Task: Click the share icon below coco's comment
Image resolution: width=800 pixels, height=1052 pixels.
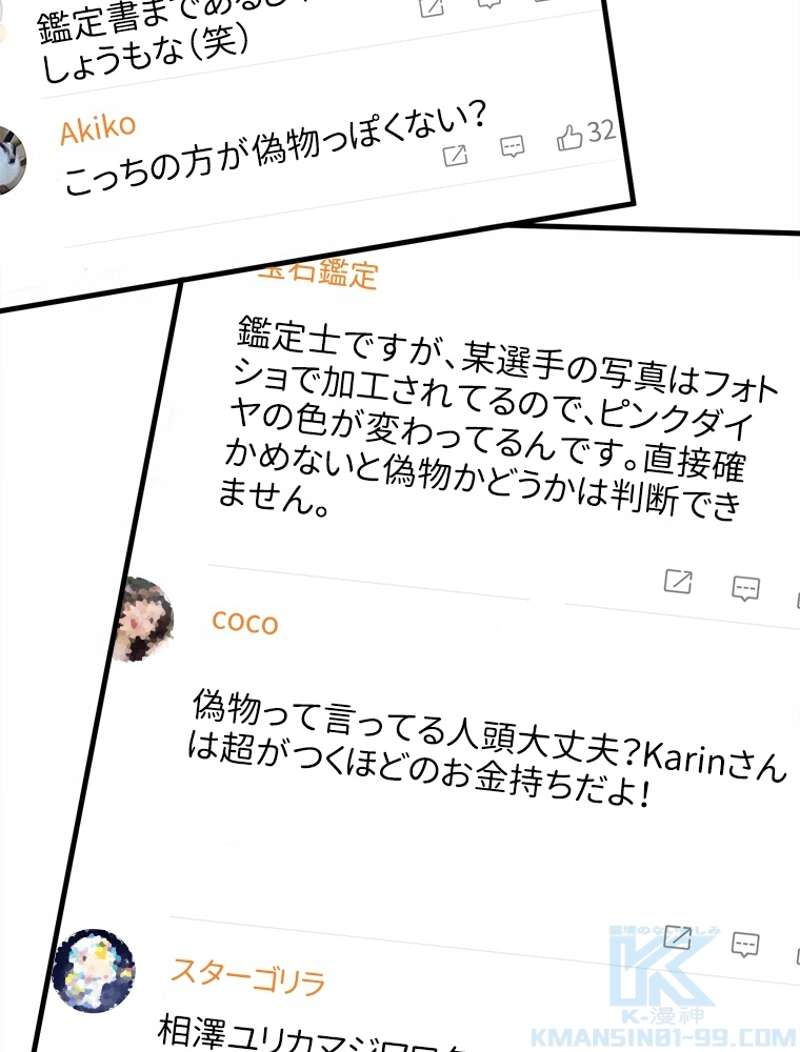Action: [677, 937]
